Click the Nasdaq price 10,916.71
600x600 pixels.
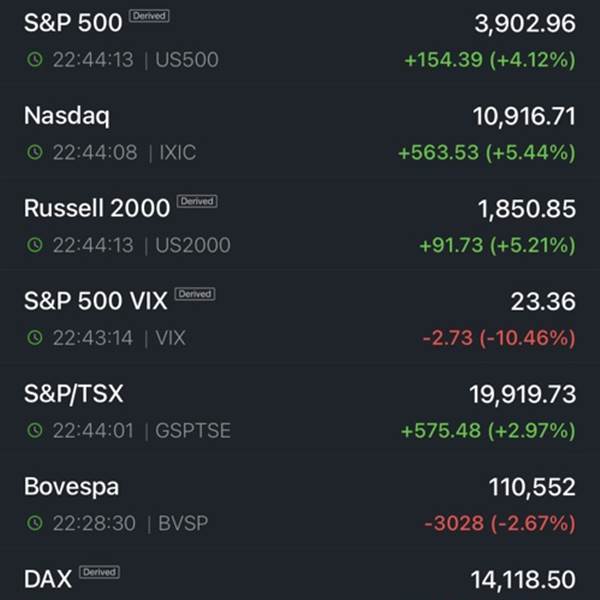524,116
